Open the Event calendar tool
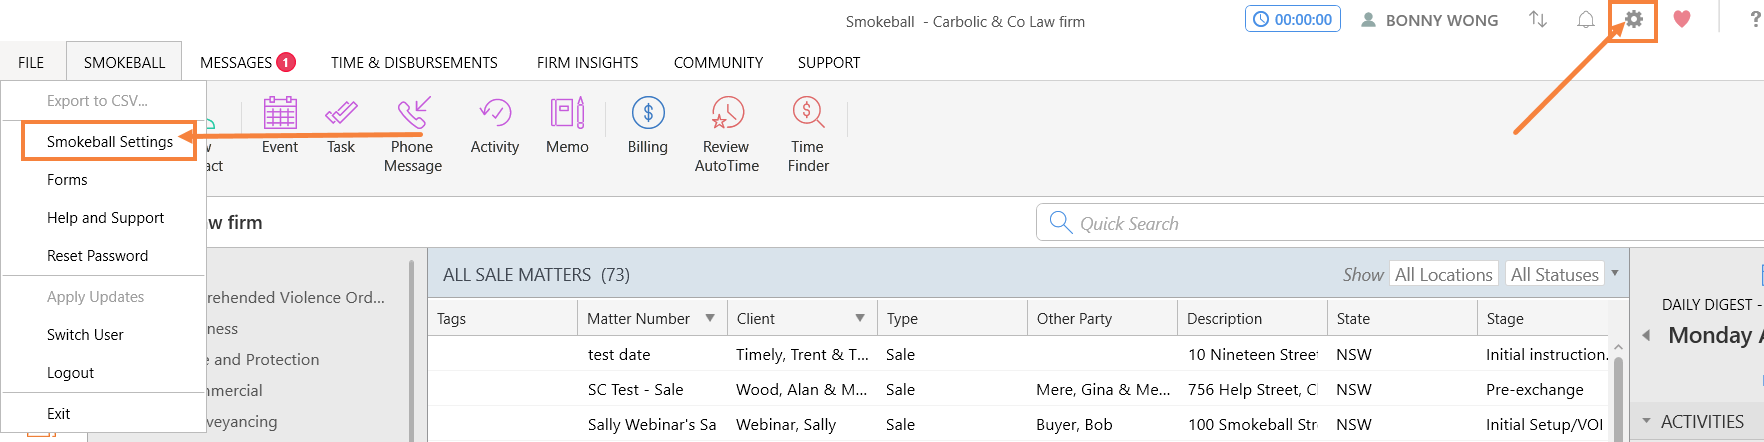The width and height of the screenshot is (1764, 442). coord(280,126)
